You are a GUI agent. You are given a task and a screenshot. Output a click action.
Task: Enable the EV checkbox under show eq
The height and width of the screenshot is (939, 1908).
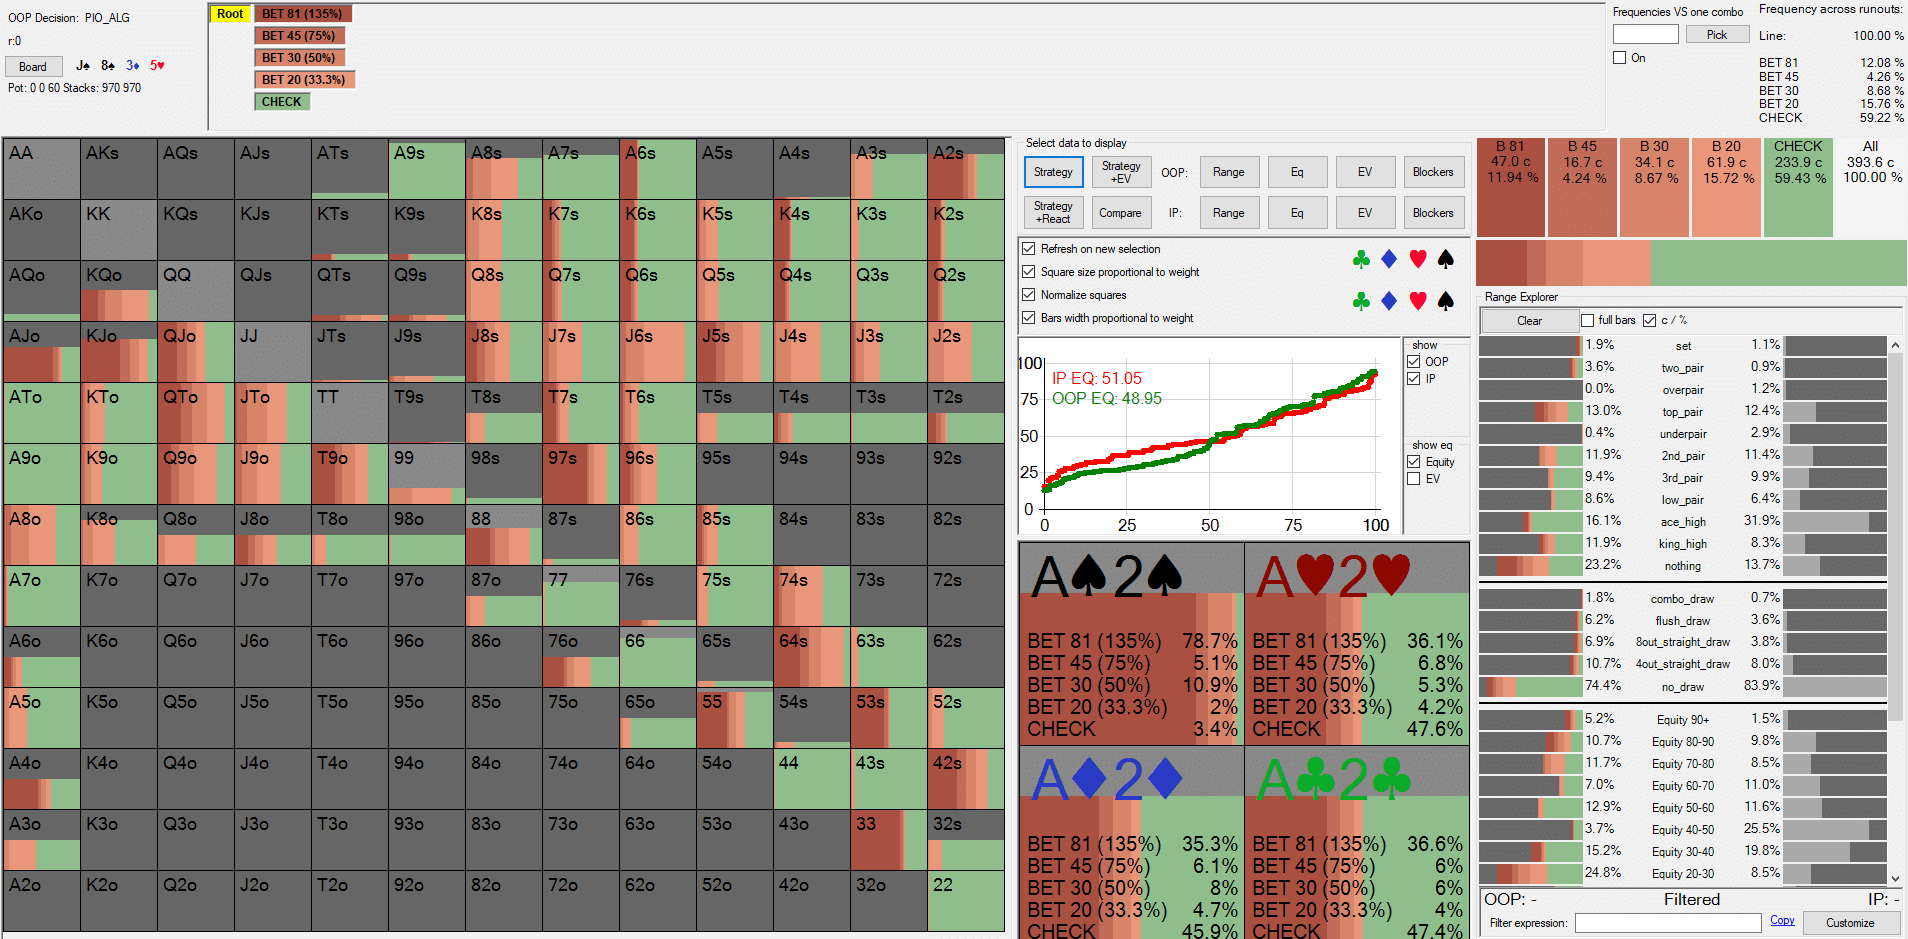point(1414,479)
